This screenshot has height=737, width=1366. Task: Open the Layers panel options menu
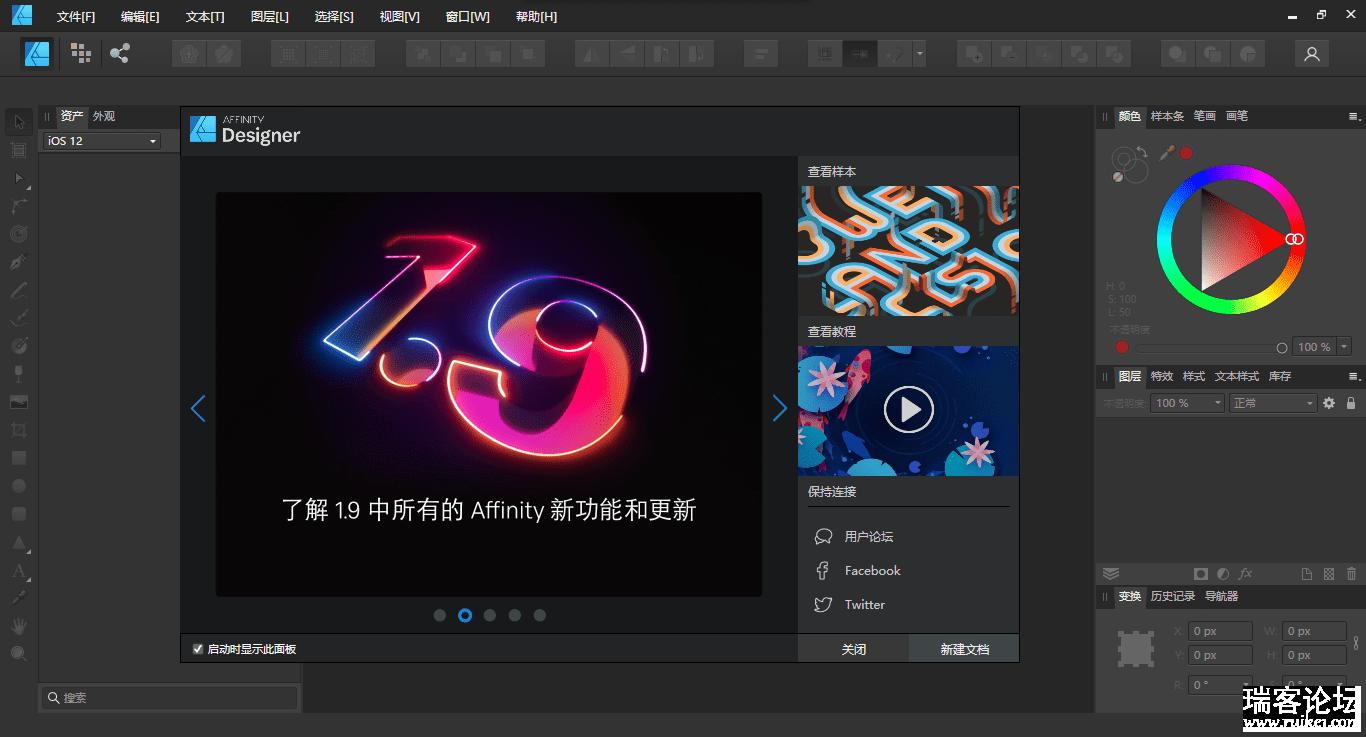coord(1354,377)
